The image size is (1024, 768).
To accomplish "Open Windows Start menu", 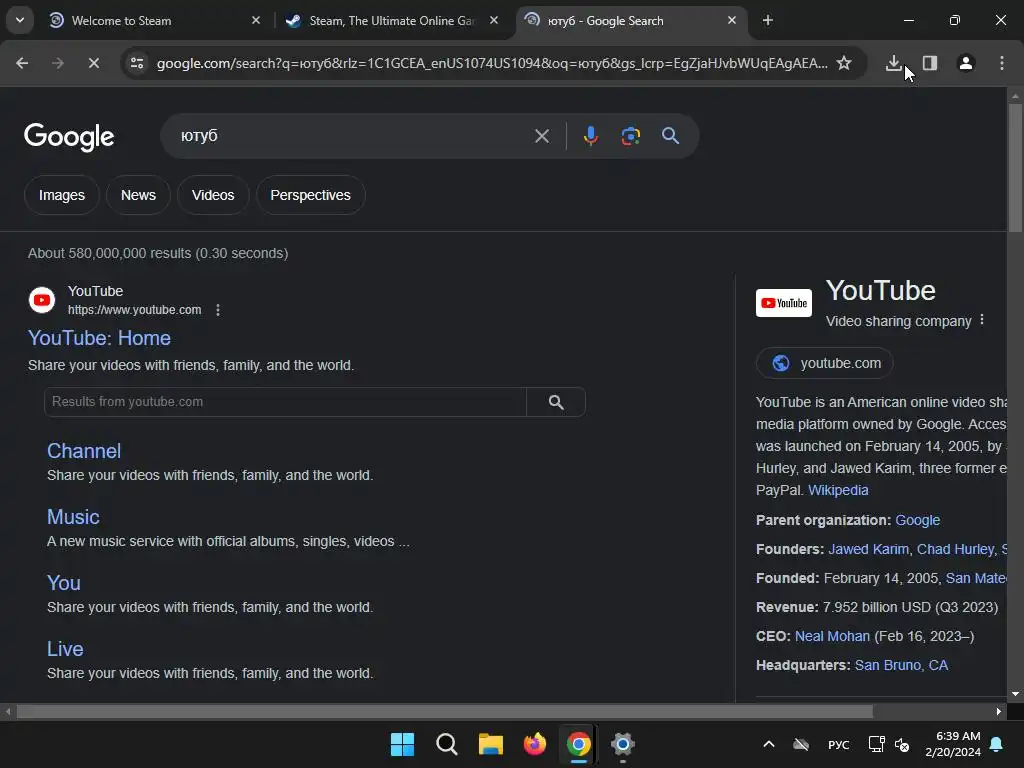I will pos(402,744).
